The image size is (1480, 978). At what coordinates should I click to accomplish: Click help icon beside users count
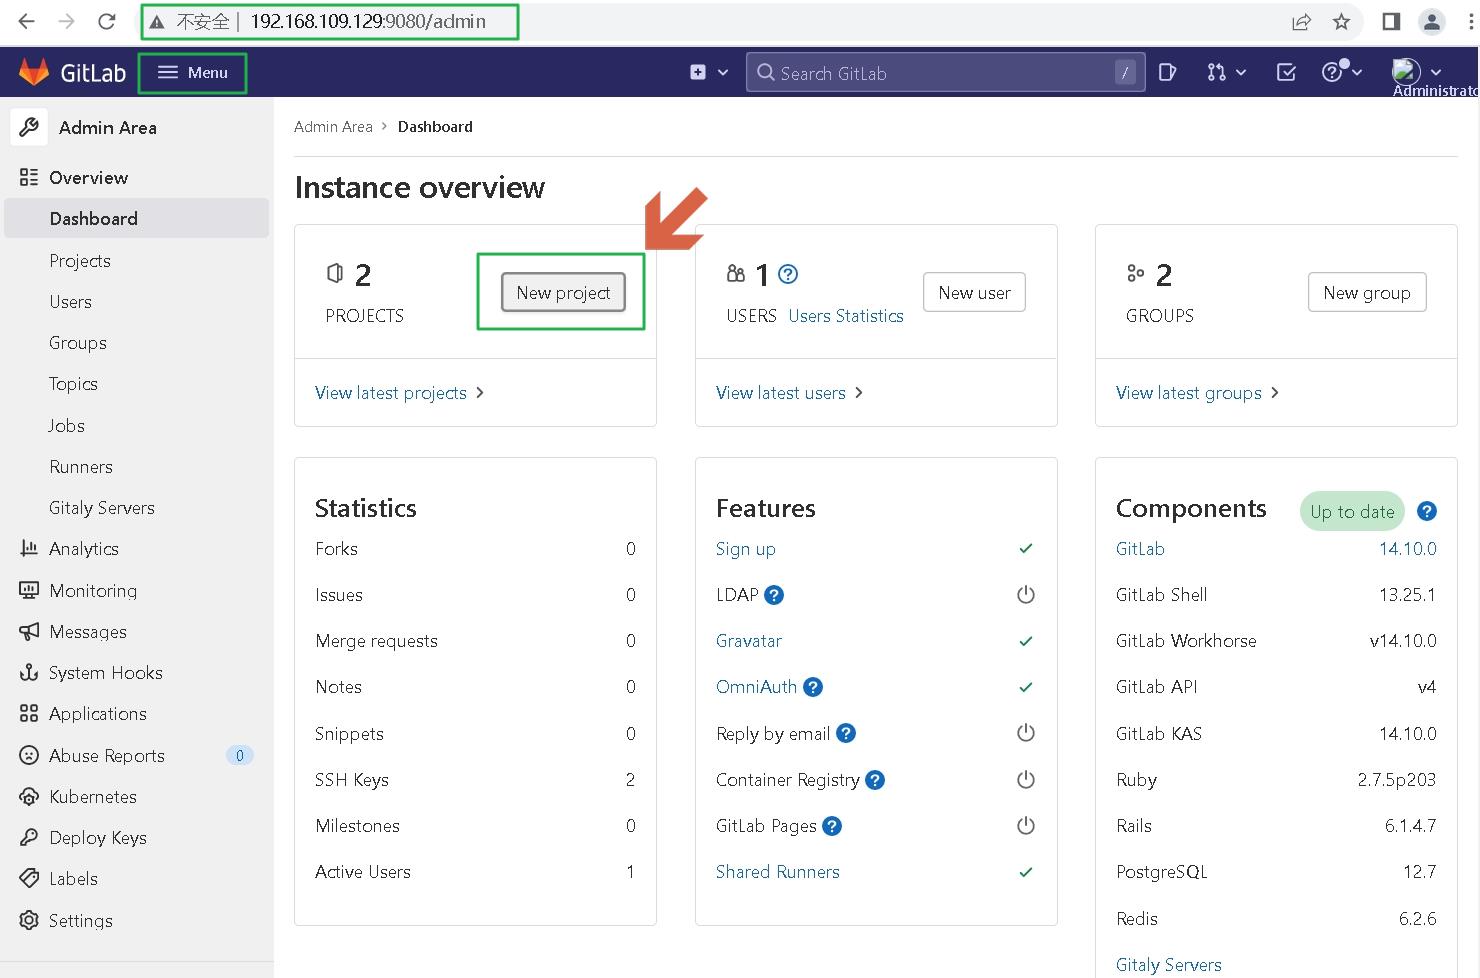coord(788,274)
